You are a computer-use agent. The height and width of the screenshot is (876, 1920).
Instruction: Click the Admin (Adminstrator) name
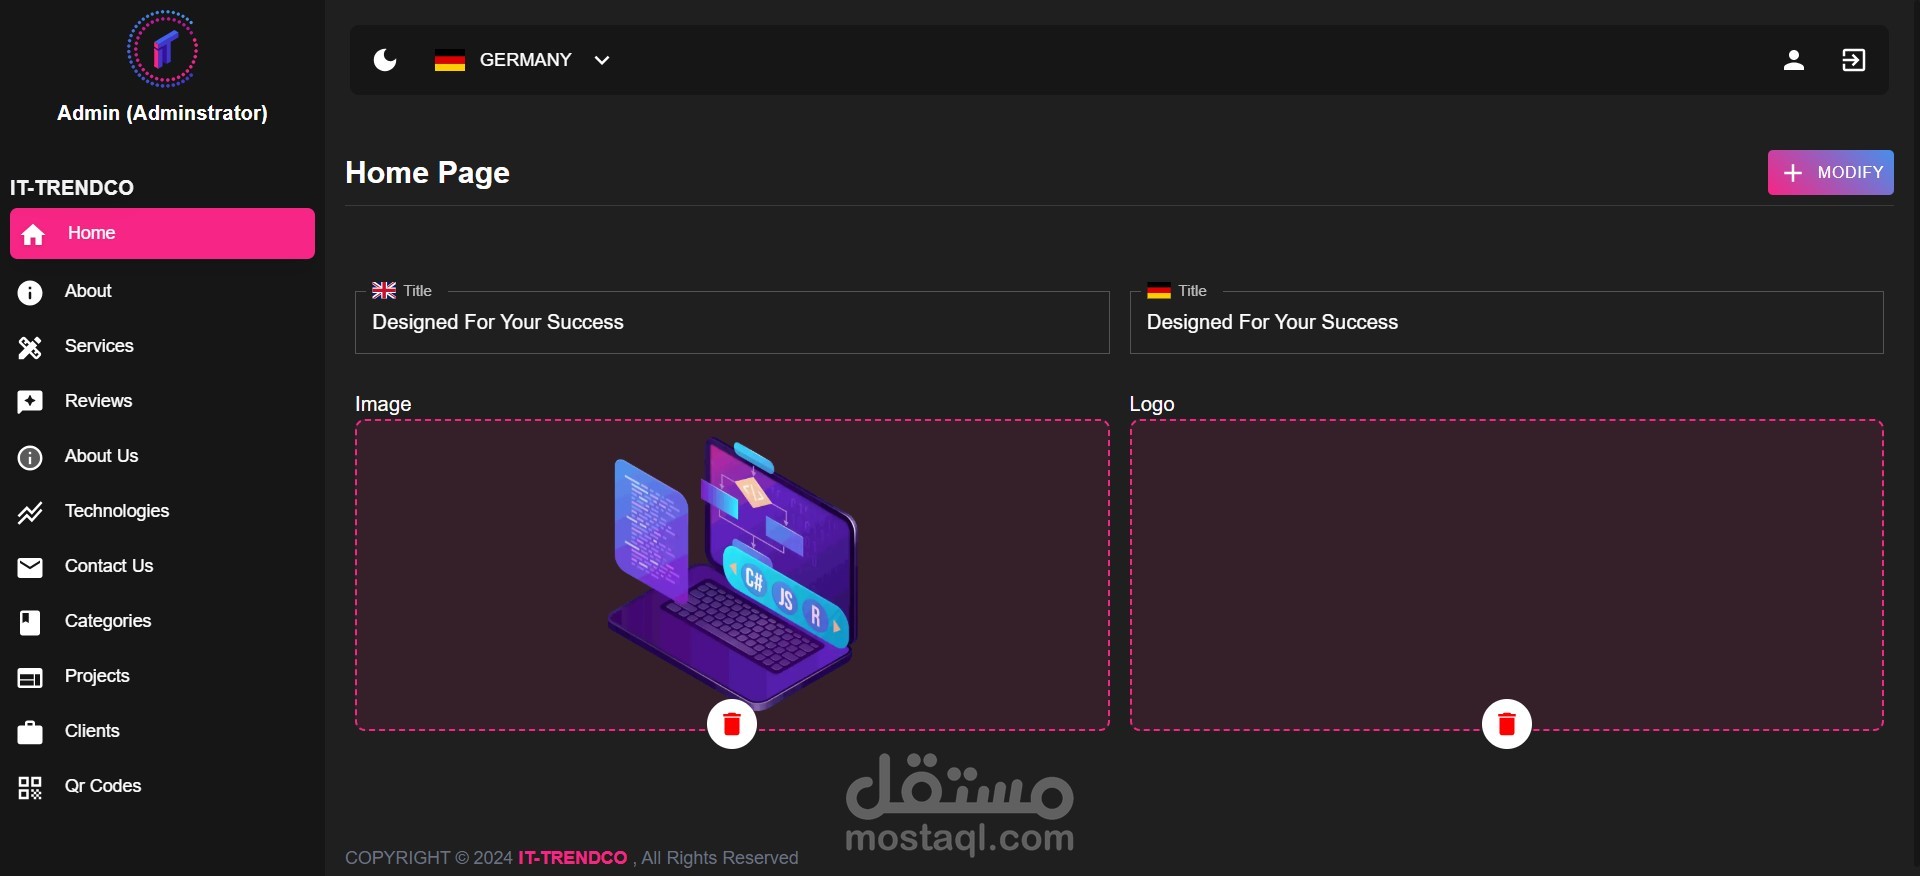point(162,113)
